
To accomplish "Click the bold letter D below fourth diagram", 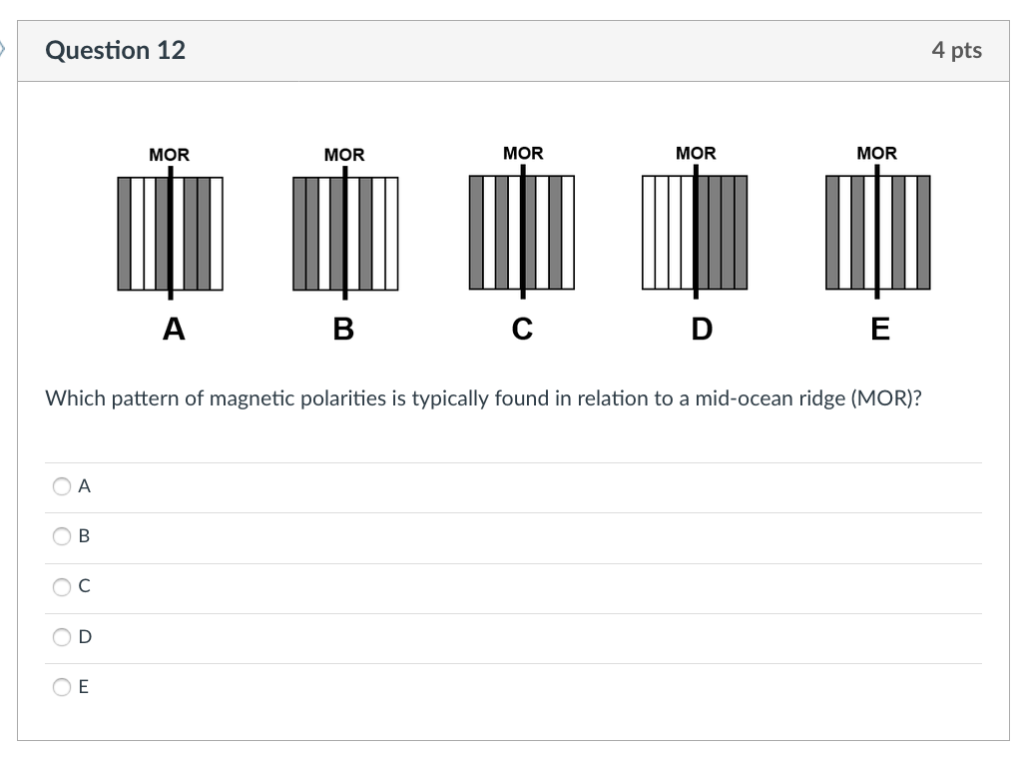I will (x=700, y=327).
